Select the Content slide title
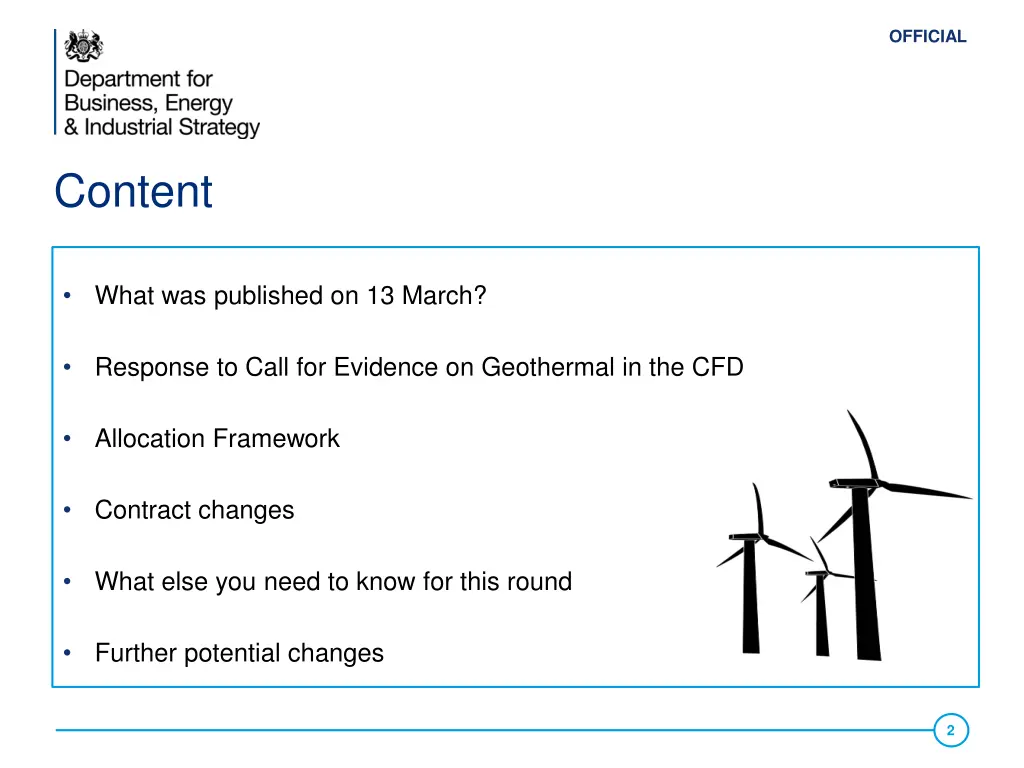The image size is (1024, 768). coord(133,191)
